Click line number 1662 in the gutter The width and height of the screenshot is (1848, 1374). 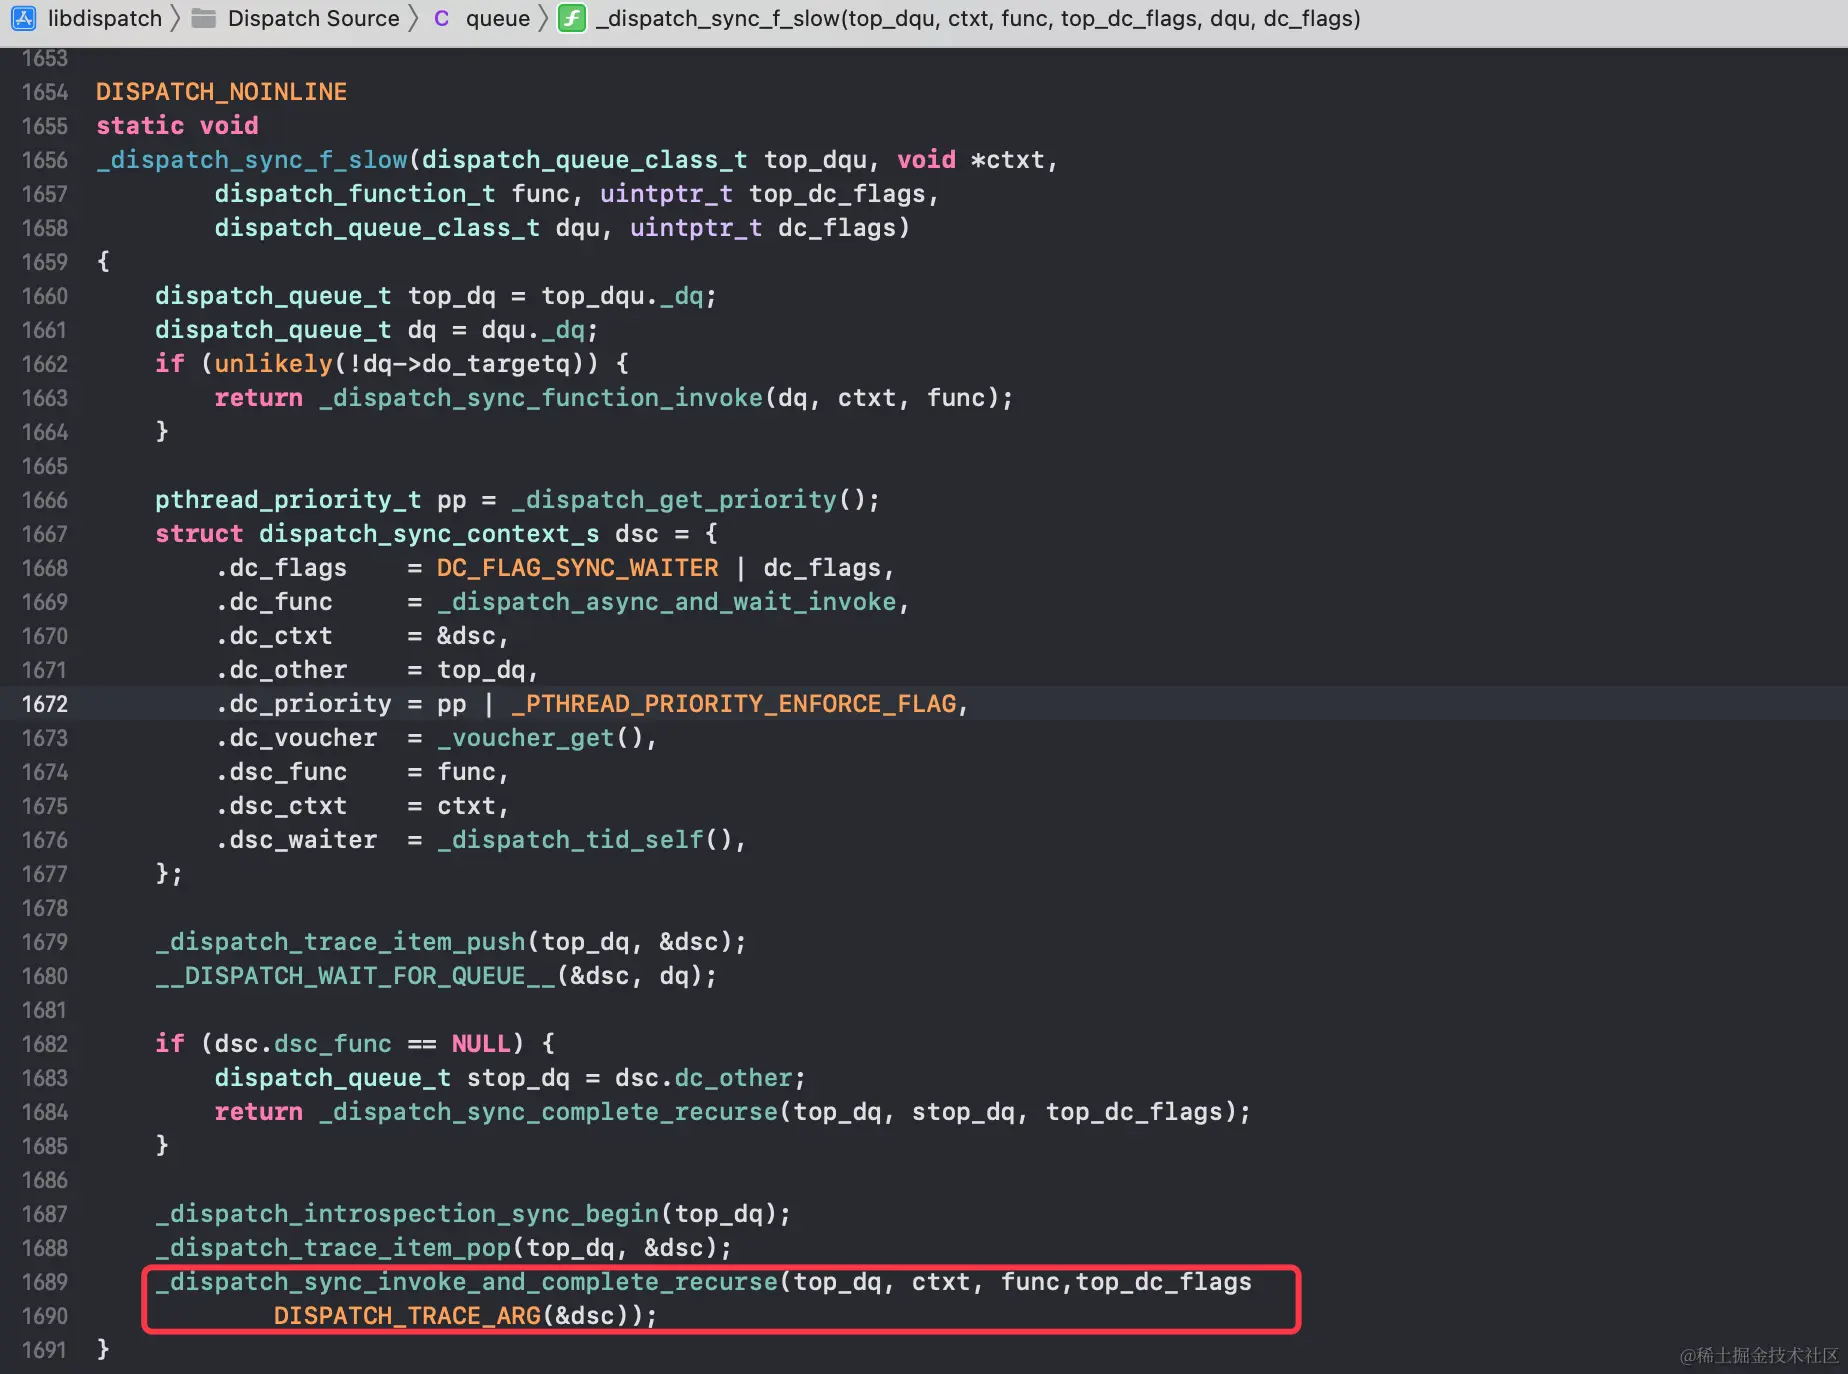pos(45,364)
